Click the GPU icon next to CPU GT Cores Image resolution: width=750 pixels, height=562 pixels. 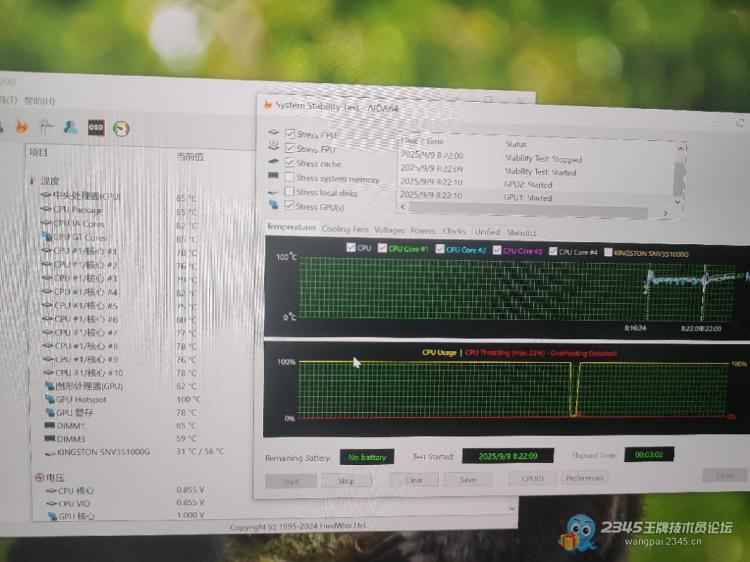pyautogui.click(x=46, y=236)
